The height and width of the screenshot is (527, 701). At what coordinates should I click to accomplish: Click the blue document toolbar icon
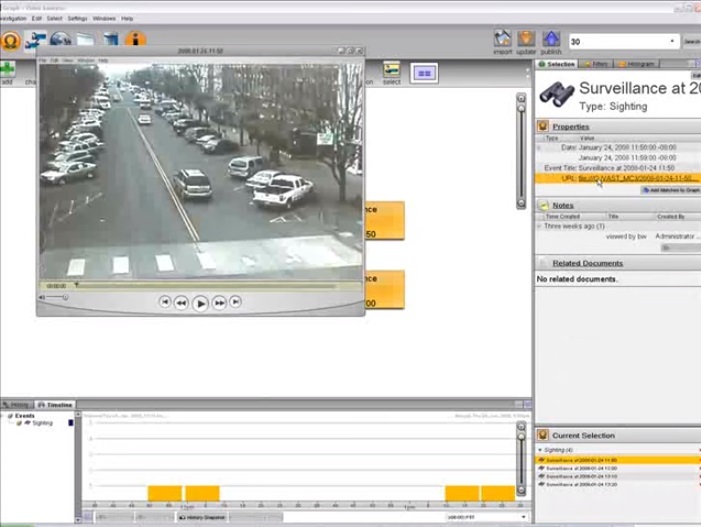111,39
